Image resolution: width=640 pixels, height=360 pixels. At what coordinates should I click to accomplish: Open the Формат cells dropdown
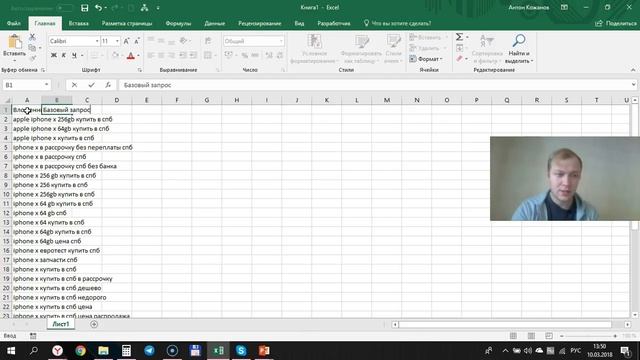tap(426, 59)
